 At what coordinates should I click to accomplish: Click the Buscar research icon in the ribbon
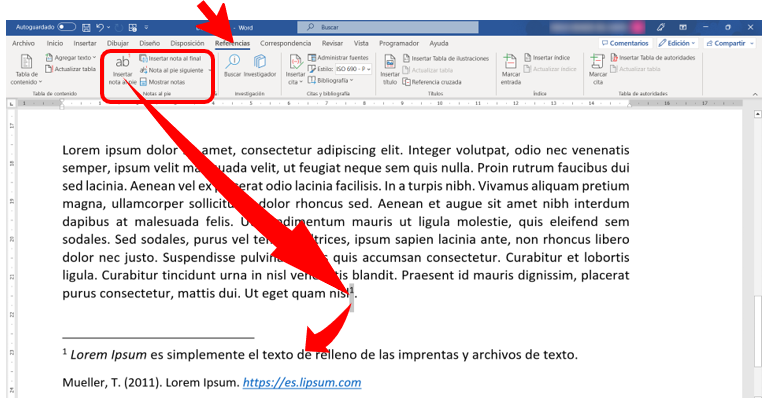233,65
